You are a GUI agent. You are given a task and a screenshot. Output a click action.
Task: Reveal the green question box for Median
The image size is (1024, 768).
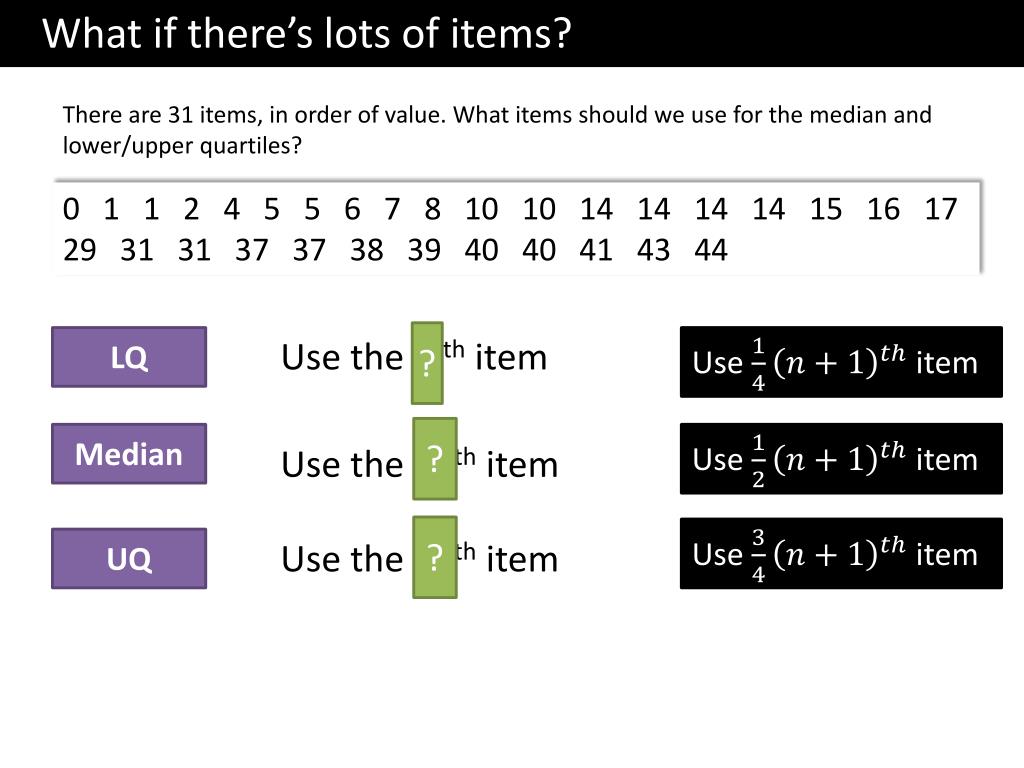pos(434,459)
